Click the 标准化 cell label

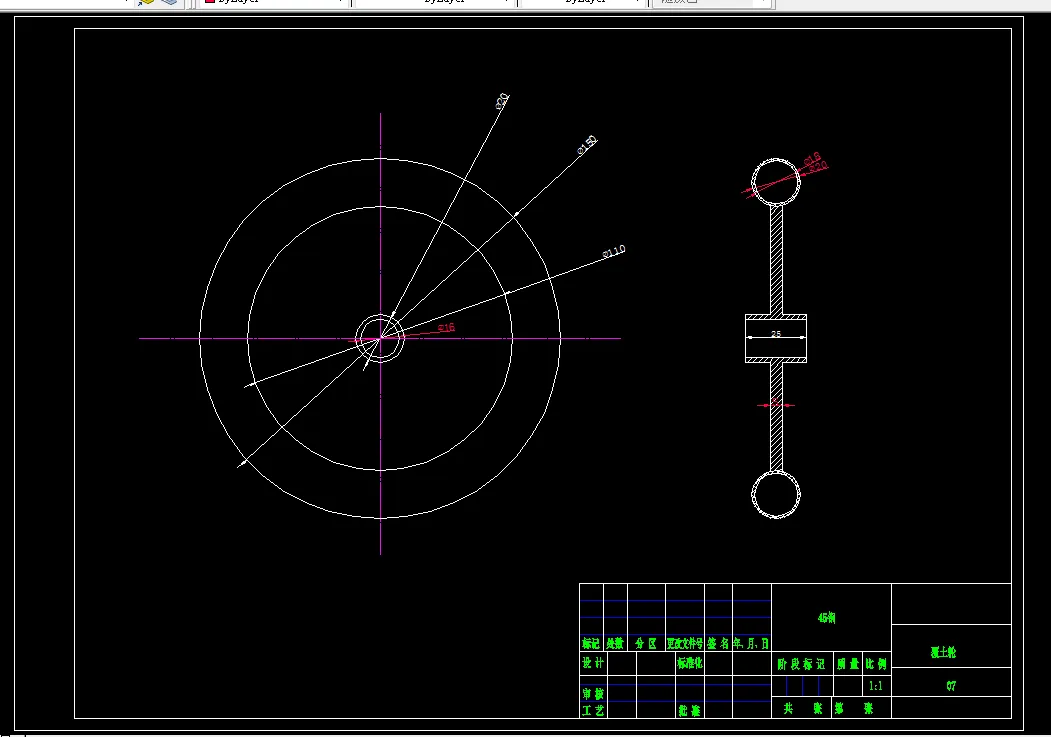coord(690,663)
